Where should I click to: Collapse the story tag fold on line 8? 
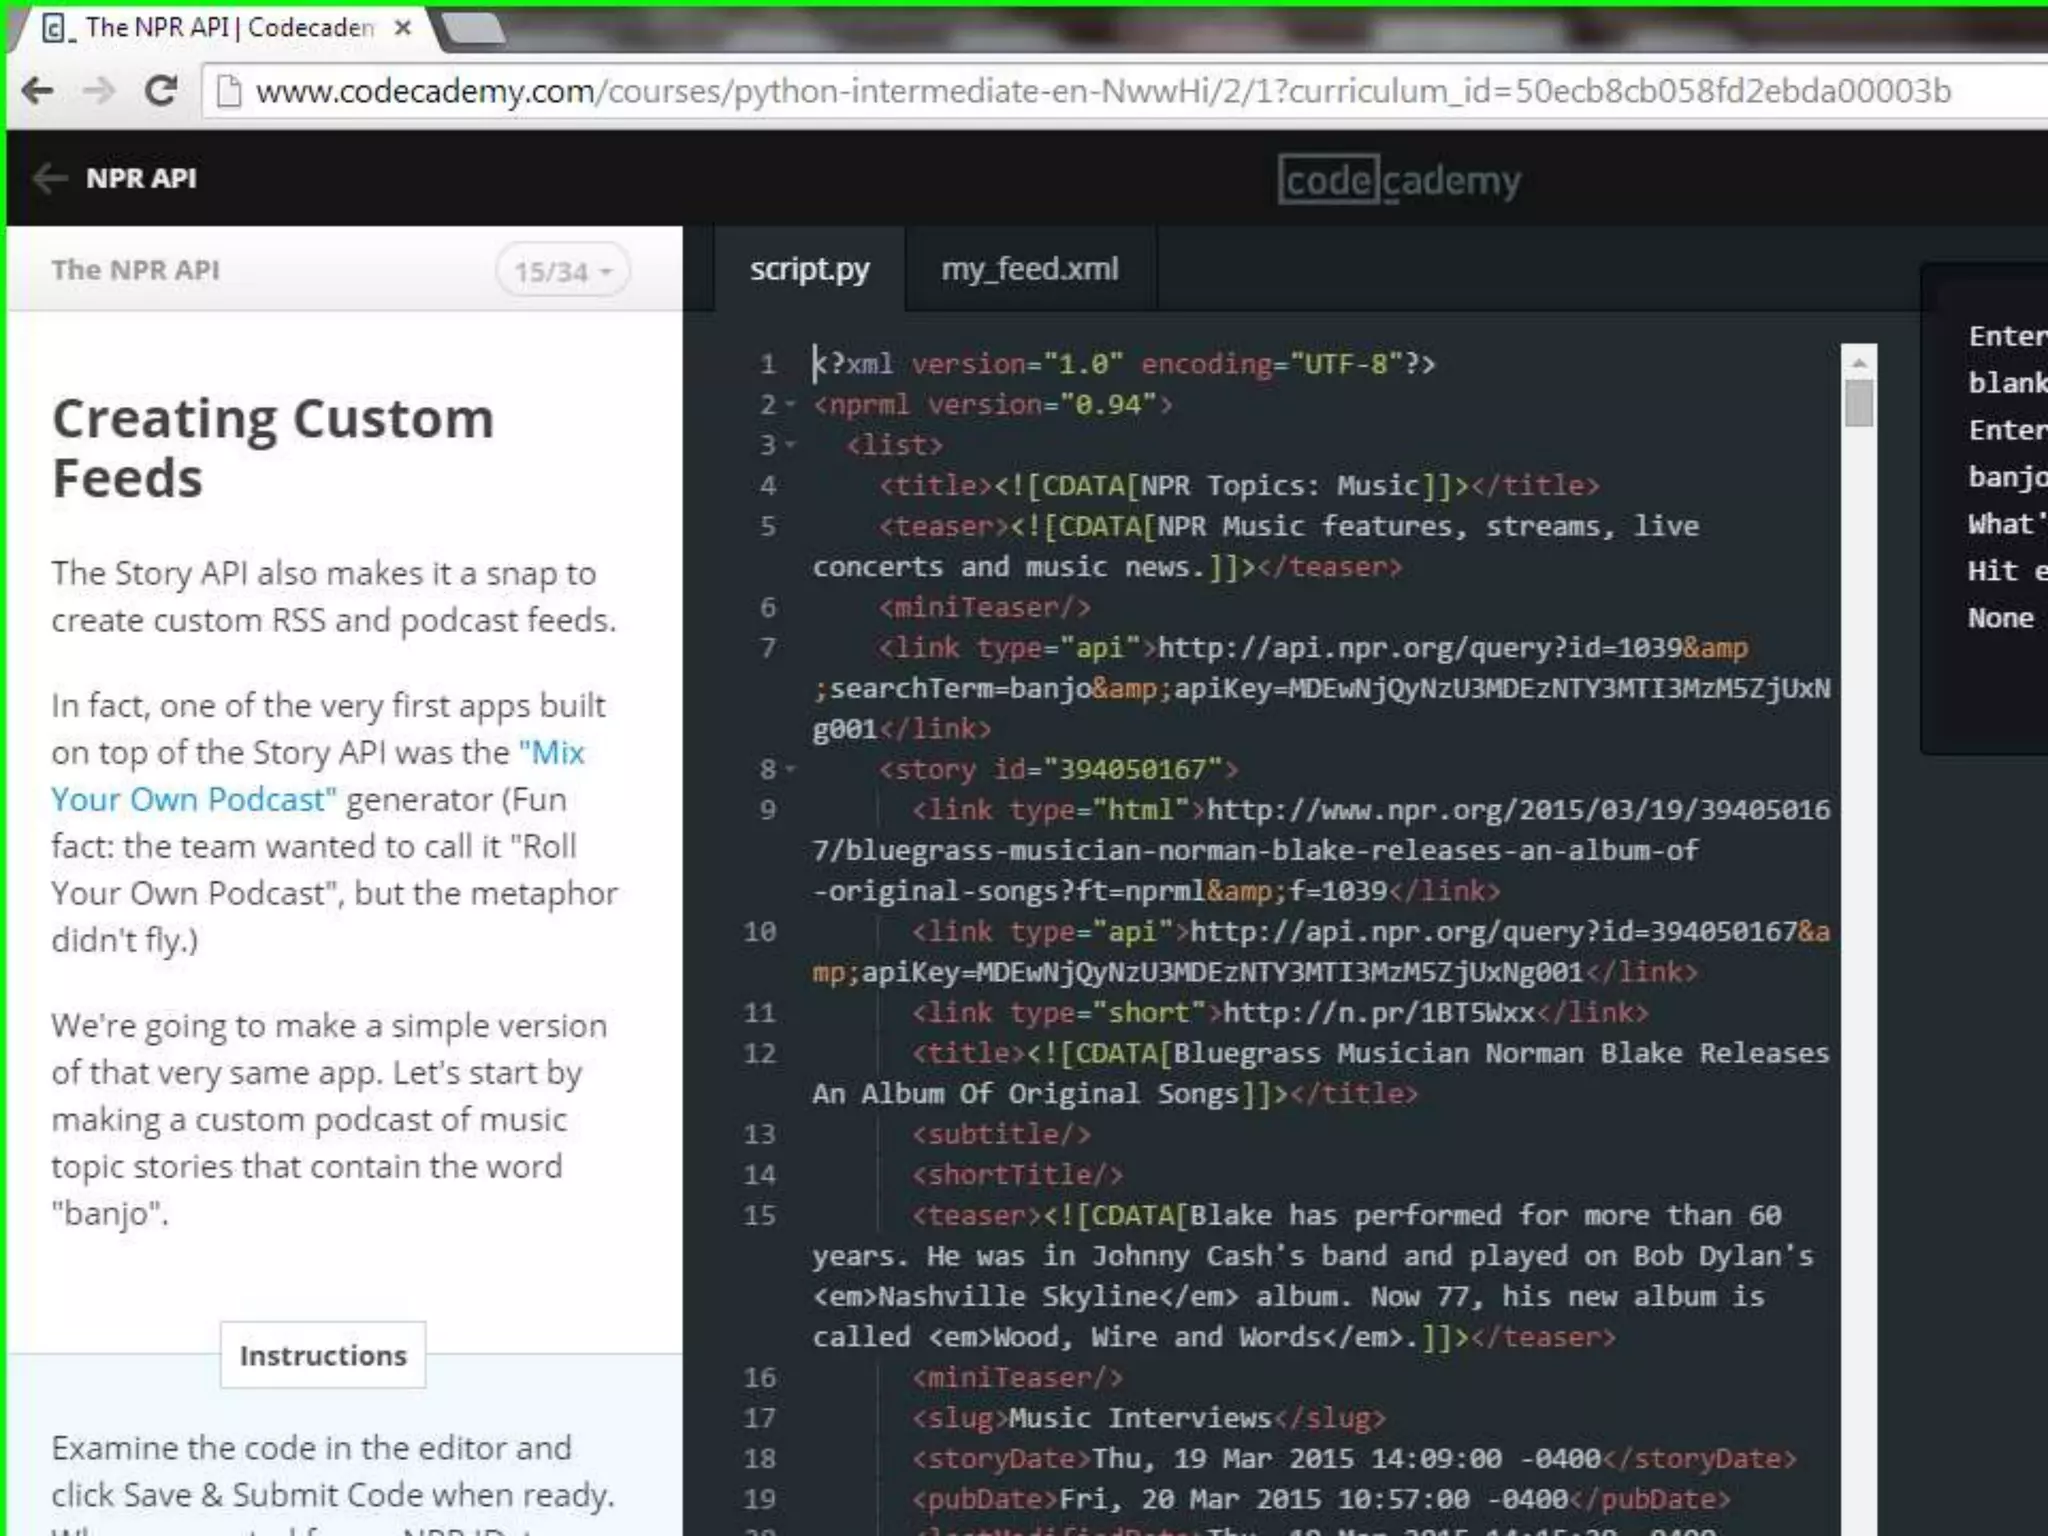pos(790,770)
